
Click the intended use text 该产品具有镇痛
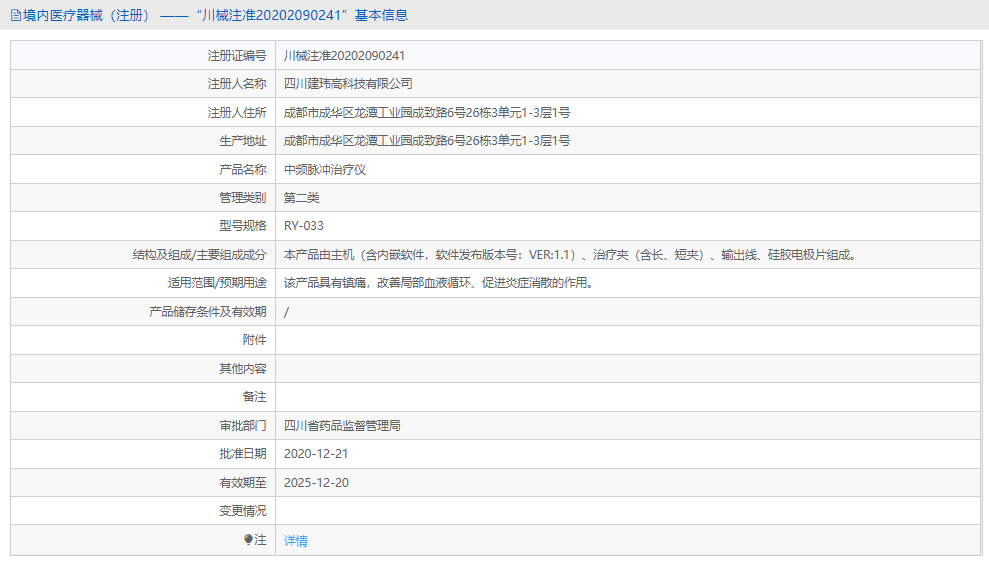point(439,282)
